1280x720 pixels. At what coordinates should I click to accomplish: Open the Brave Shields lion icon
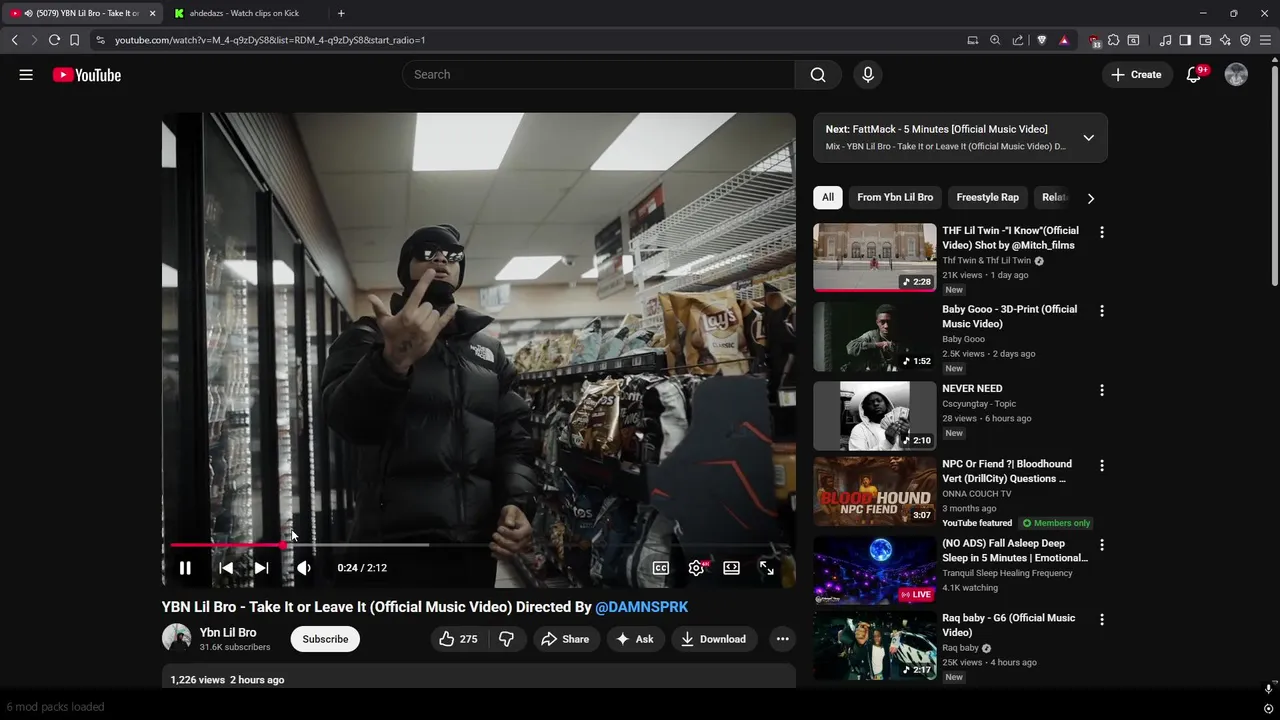point(1041,40)
